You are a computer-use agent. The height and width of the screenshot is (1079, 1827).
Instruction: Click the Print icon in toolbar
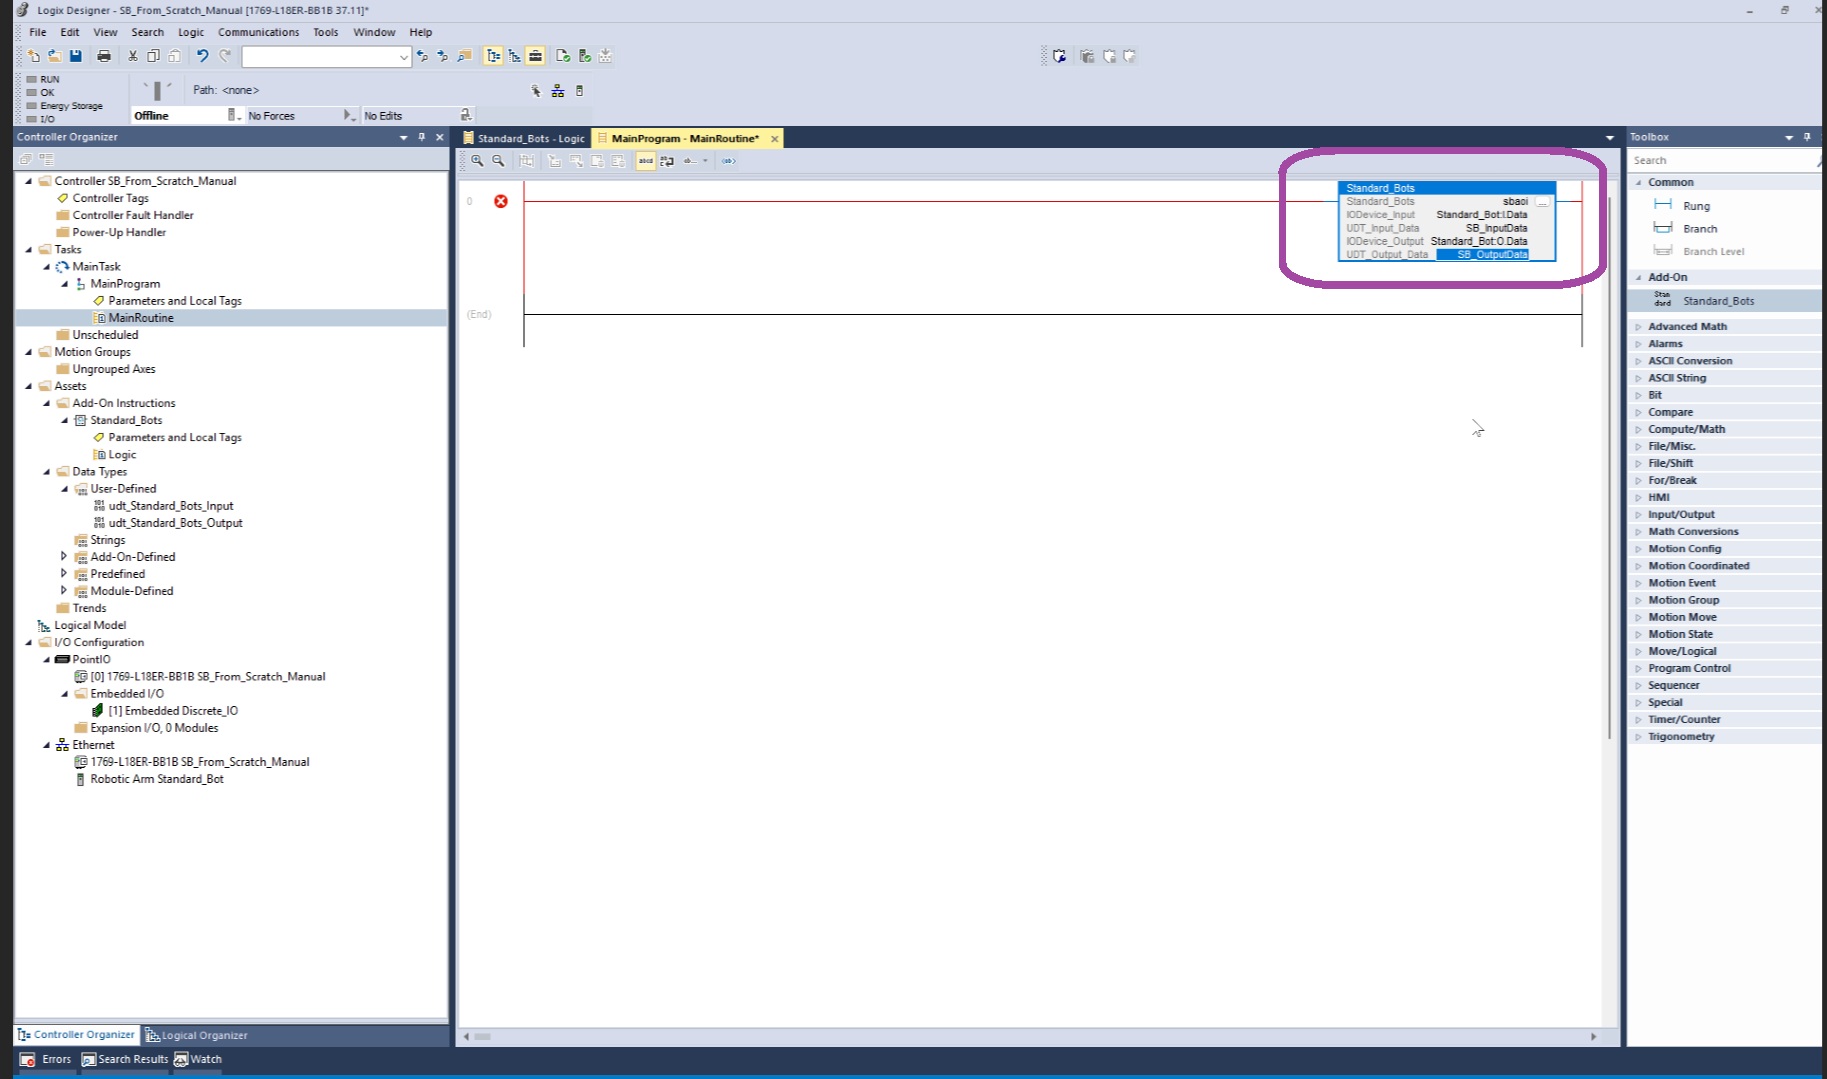104,56
